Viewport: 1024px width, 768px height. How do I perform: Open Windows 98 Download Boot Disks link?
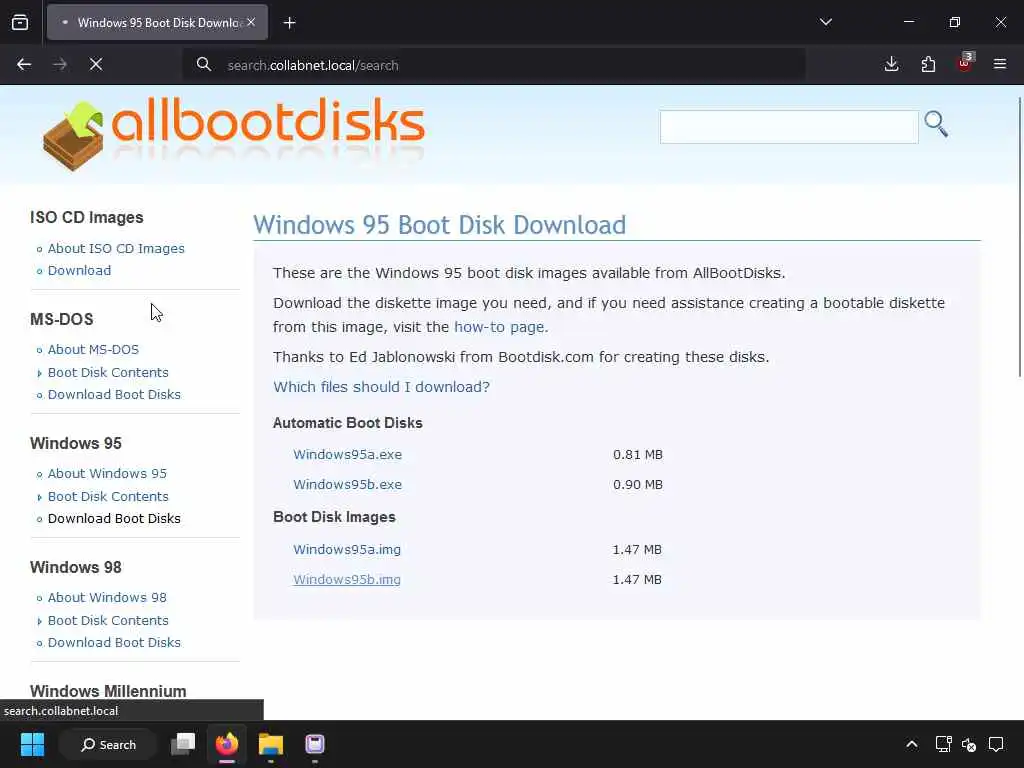[x=114, y=643]
